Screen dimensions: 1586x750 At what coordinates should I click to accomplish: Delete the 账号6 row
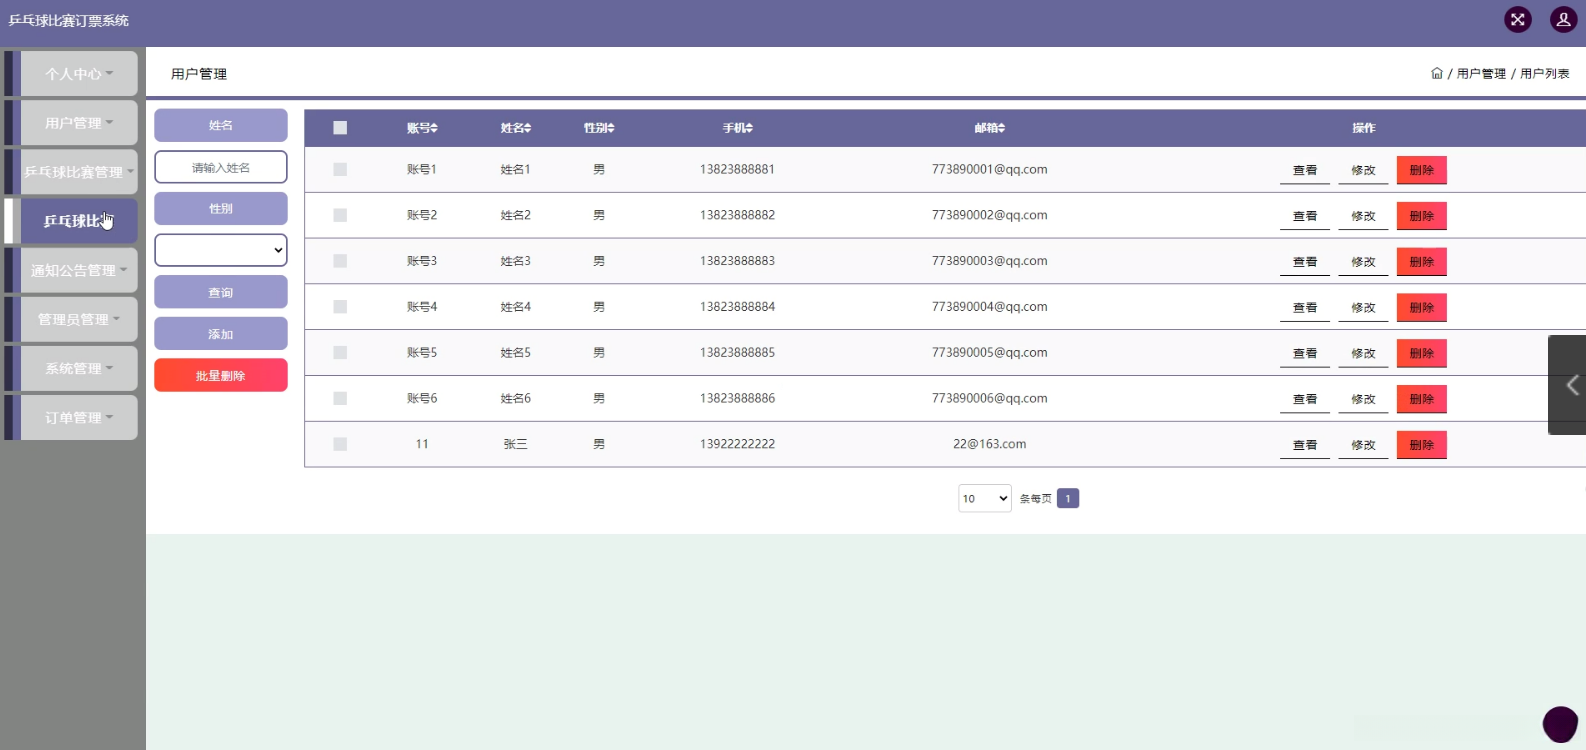point(1422,399)
